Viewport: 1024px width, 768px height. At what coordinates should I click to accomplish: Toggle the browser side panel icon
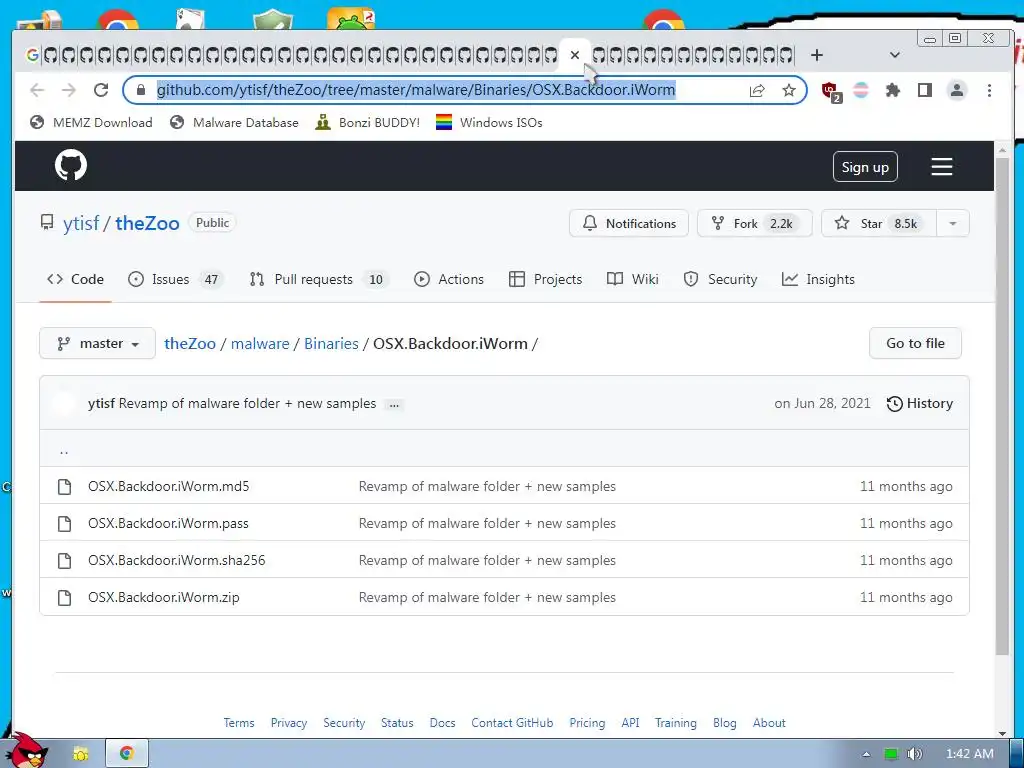point(925,90)
